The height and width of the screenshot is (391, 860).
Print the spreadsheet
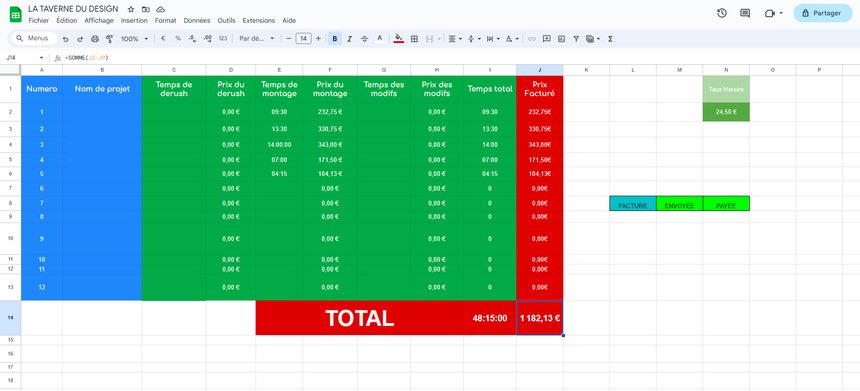pyautogui.click(x=95, y=39)
